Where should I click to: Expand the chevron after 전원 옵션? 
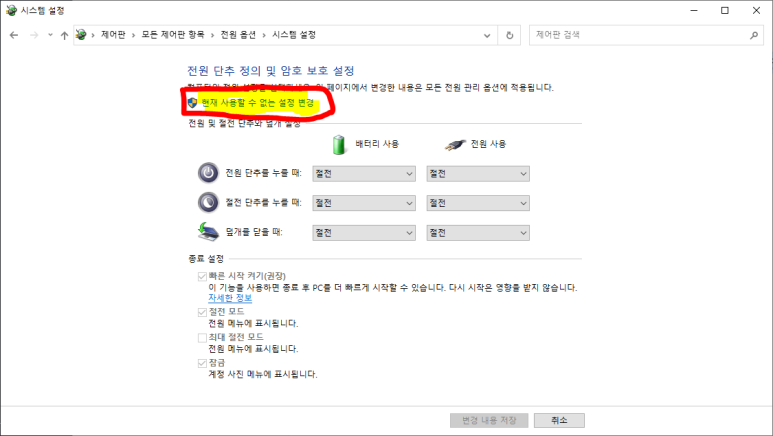(264, 35)
